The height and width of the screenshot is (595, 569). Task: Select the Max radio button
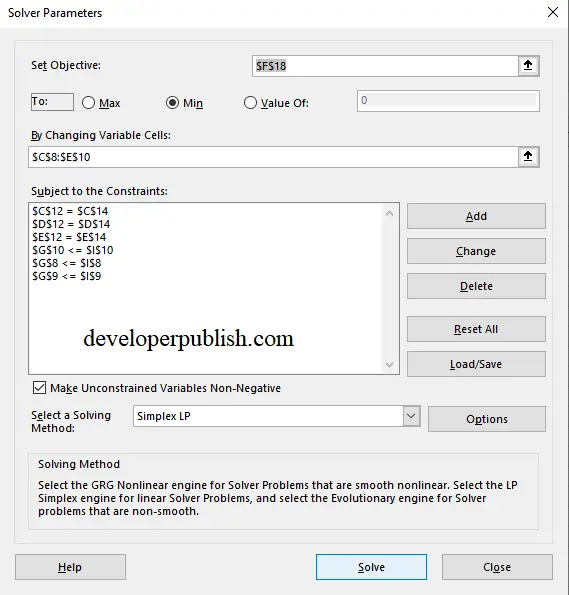pos(88,103)
